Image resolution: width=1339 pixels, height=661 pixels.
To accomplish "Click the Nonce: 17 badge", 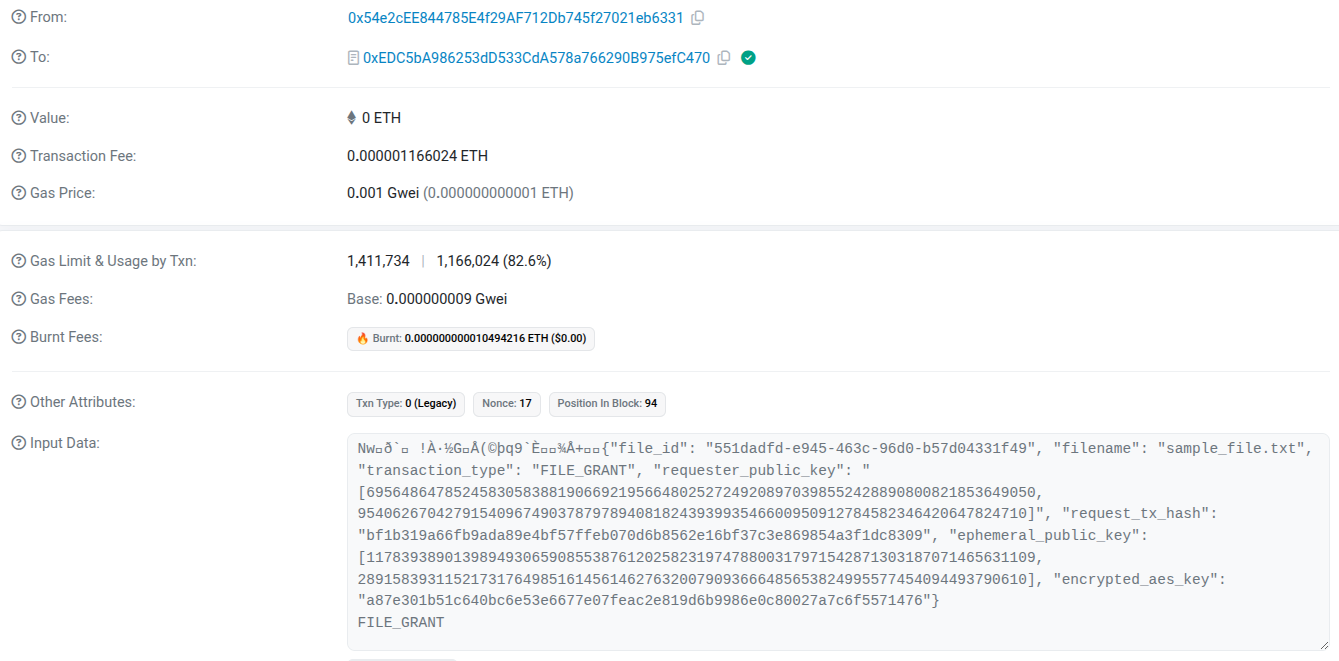I will pyautogui.click(x=507, y=404).
